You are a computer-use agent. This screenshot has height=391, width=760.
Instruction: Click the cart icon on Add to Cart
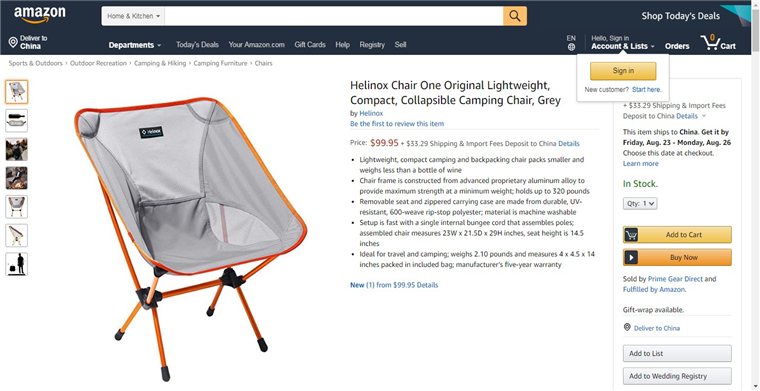[631, 235]
